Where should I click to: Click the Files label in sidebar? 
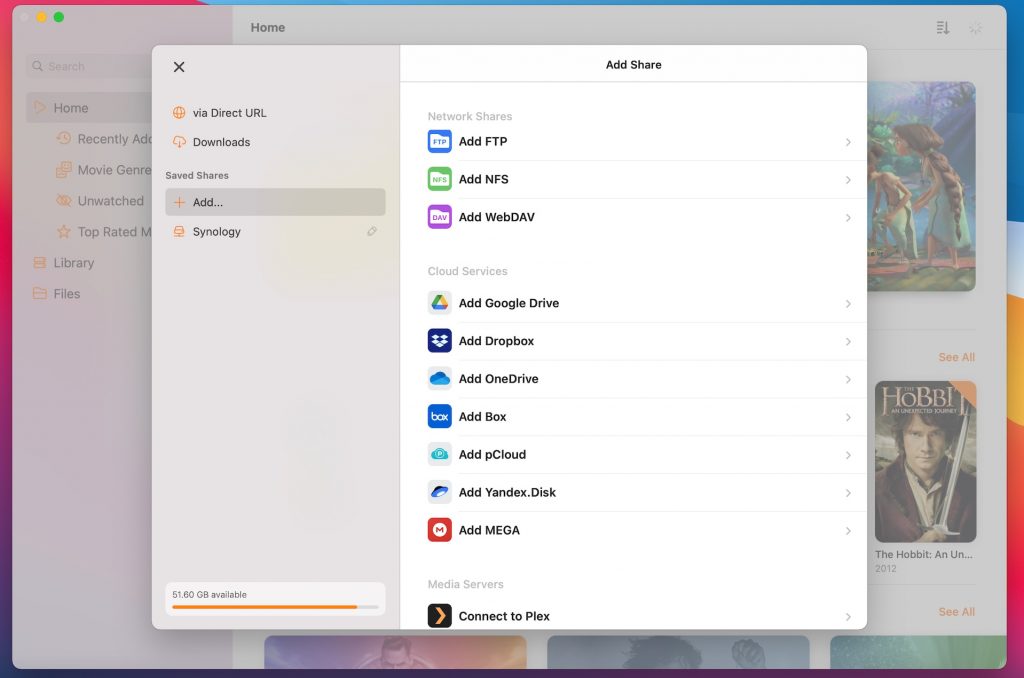pos(67,293)
